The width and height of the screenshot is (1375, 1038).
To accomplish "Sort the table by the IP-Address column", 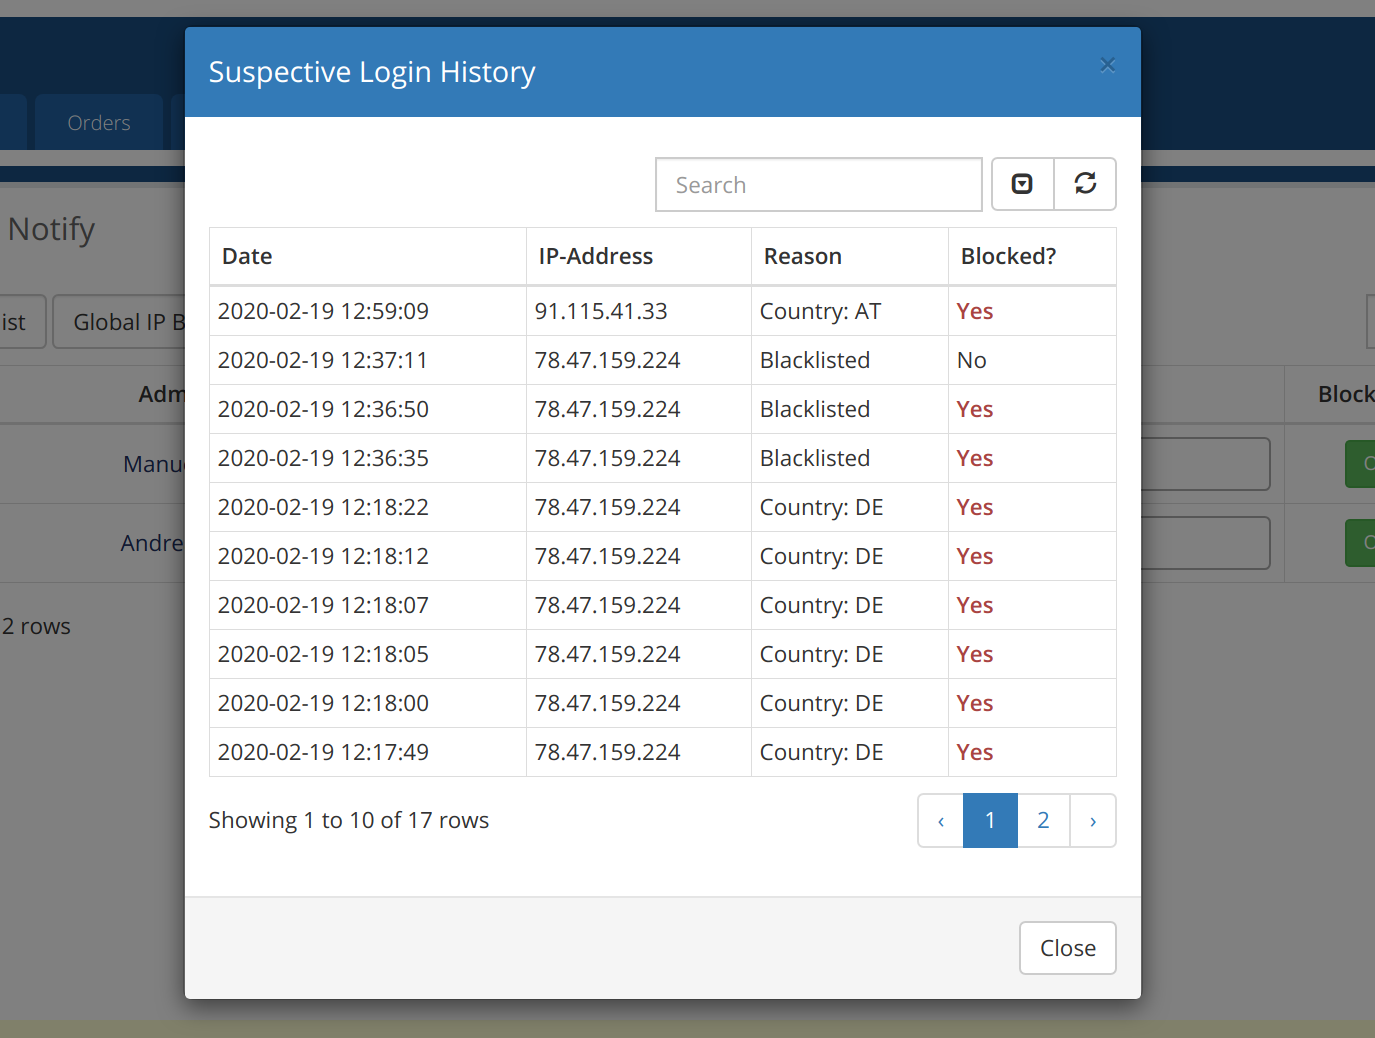I will [x=595, y=256].
